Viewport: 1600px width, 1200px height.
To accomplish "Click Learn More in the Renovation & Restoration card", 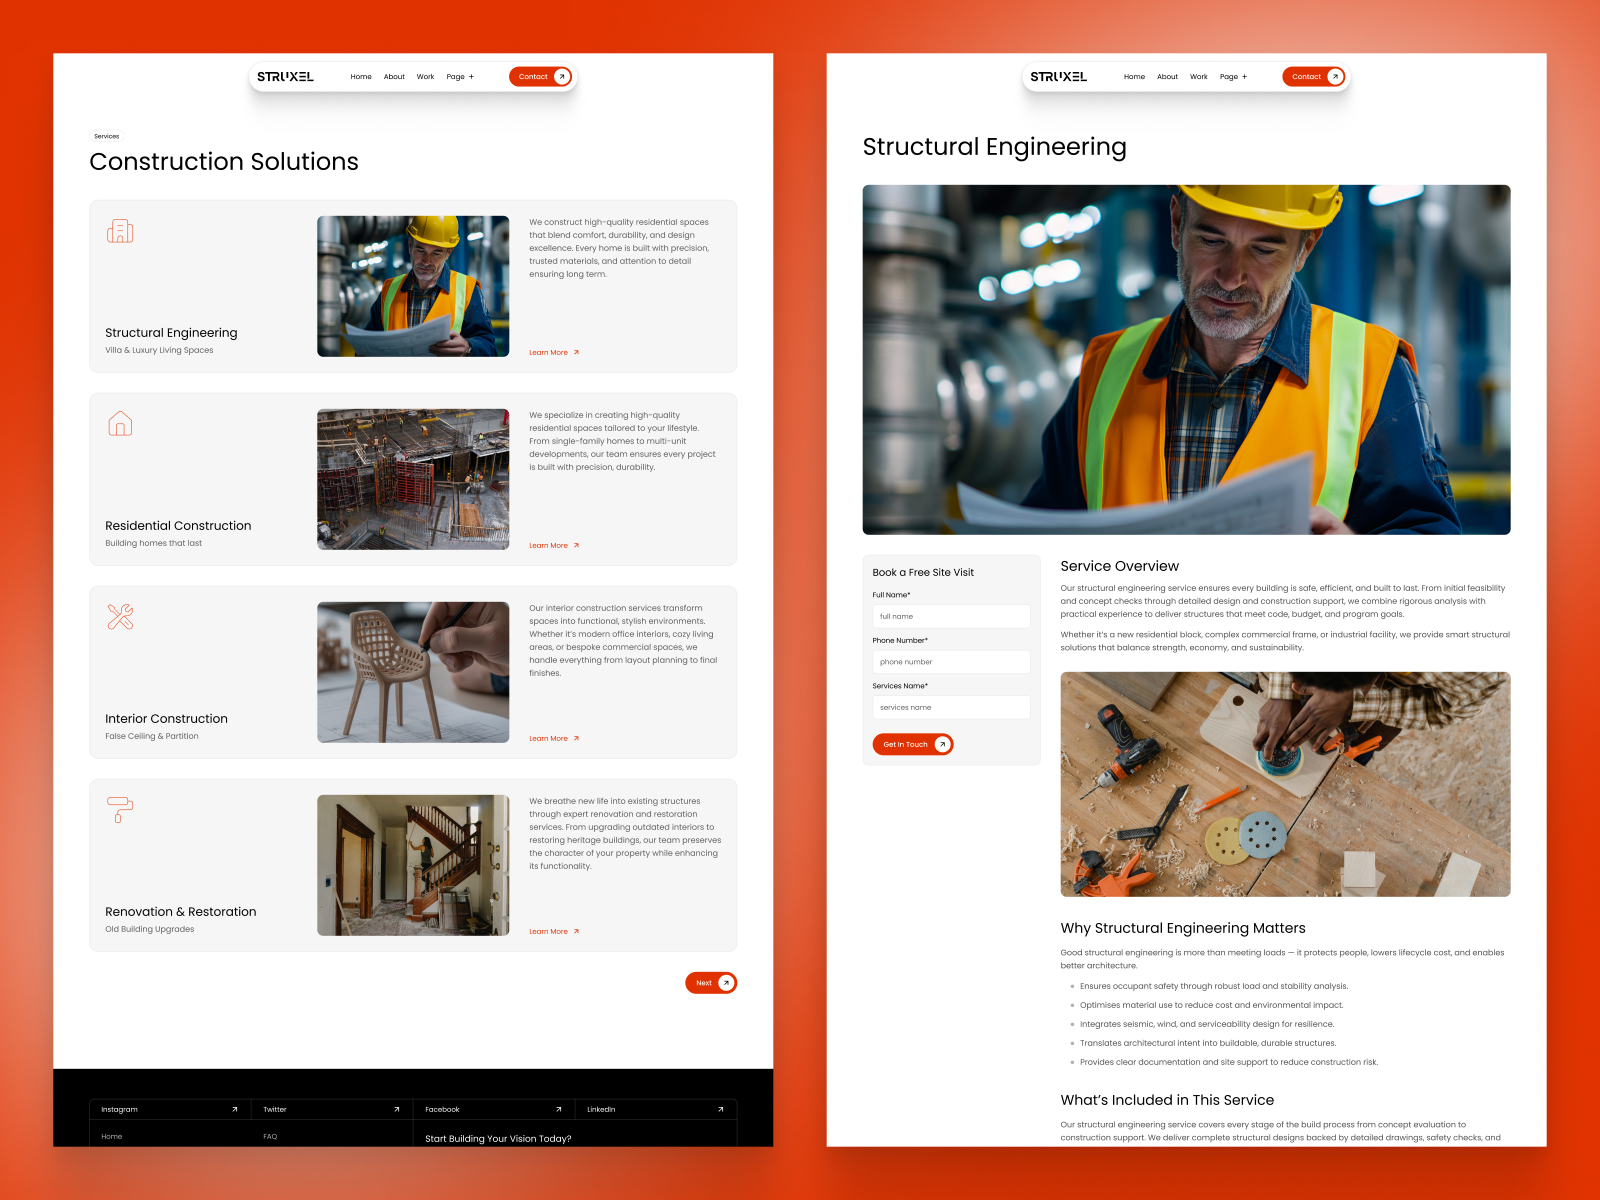I will (x=554, y=932).
